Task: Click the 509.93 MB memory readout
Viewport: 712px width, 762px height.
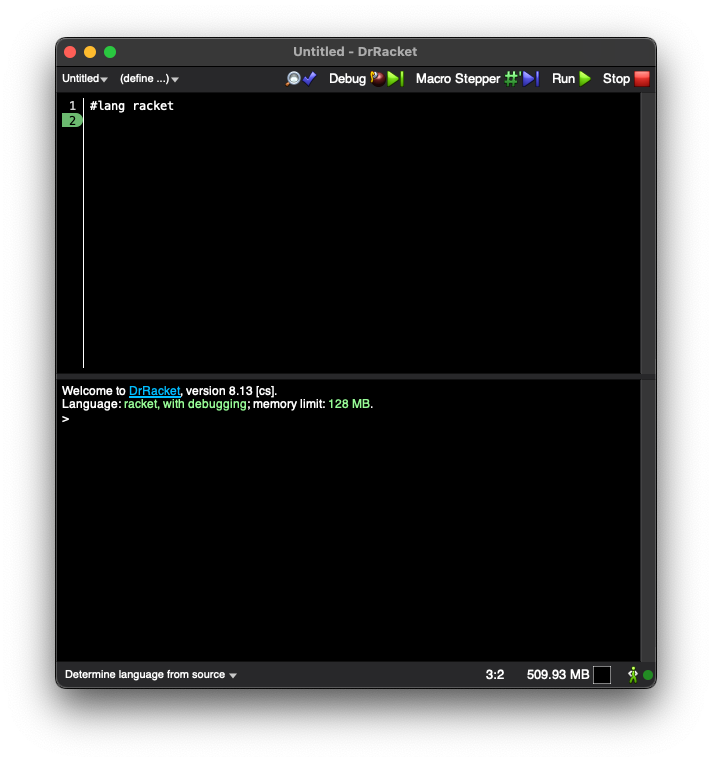Action: coord(557,675)
